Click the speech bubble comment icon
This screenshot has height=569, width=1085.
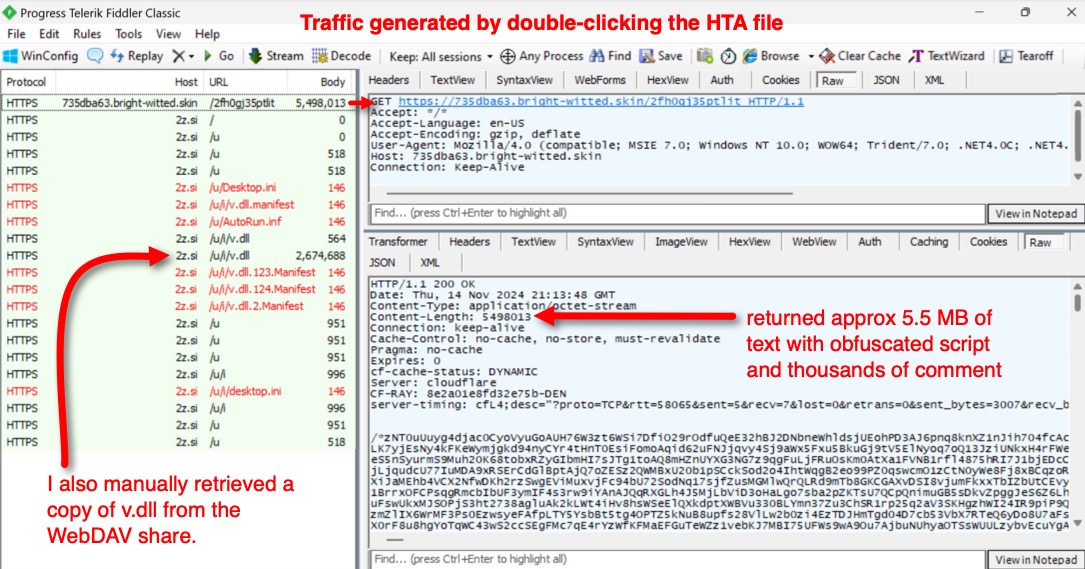click(x=95, y=56)
